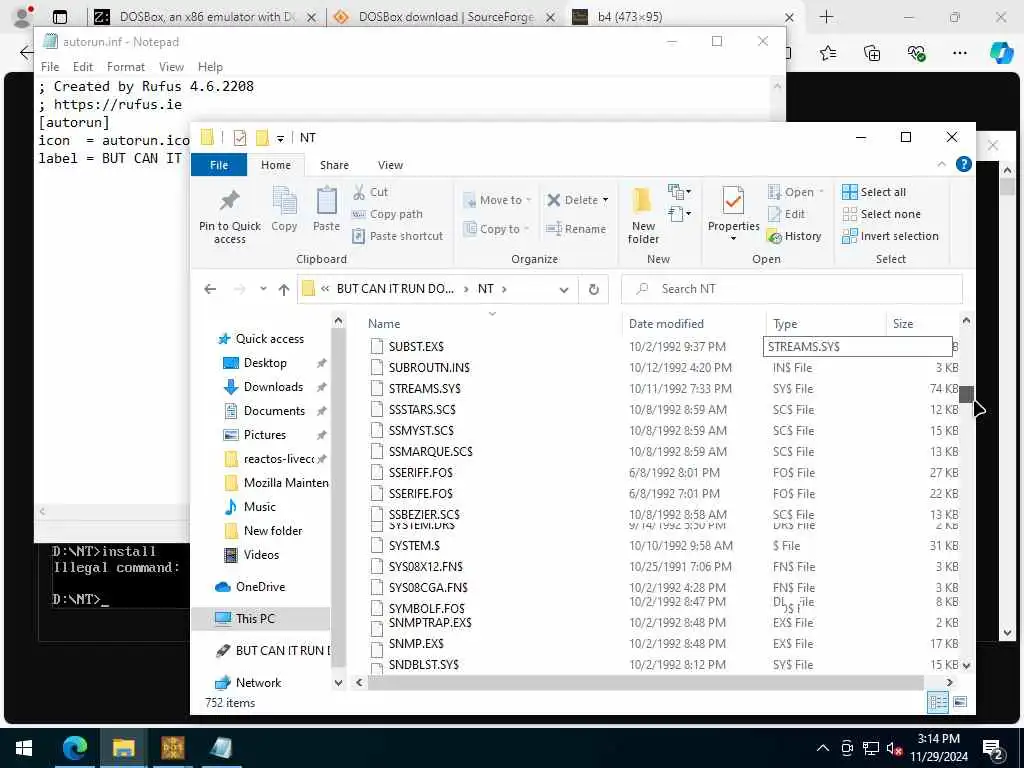Switch to large icons view layout icon
Screen dimensions: 1024x768
pos(960,702)
